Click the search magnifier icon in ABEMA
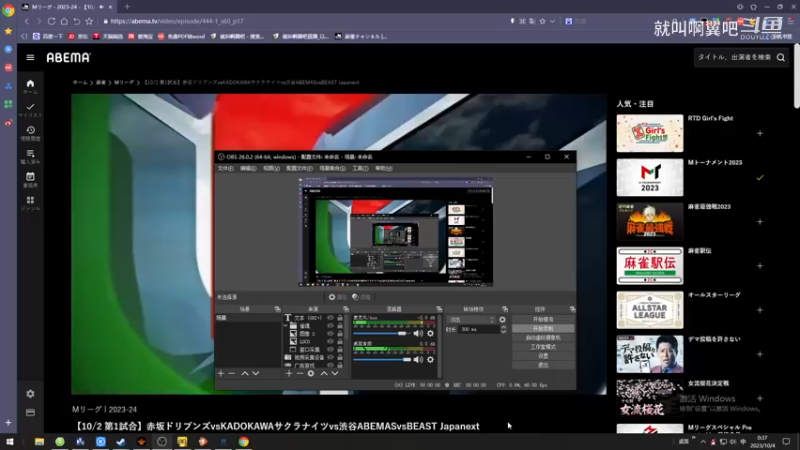This screenshot has height=450, width=800. click(x=781, y=58)
